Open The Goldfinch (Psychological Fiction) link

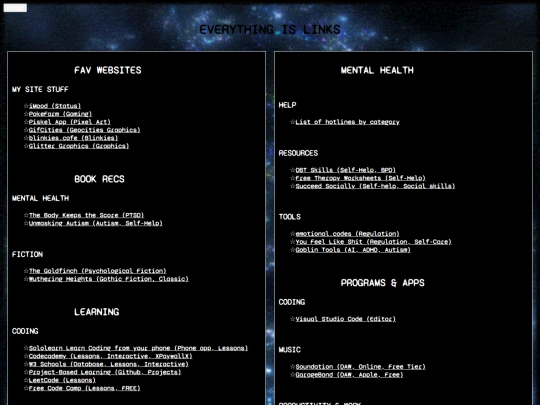[97, 271]
